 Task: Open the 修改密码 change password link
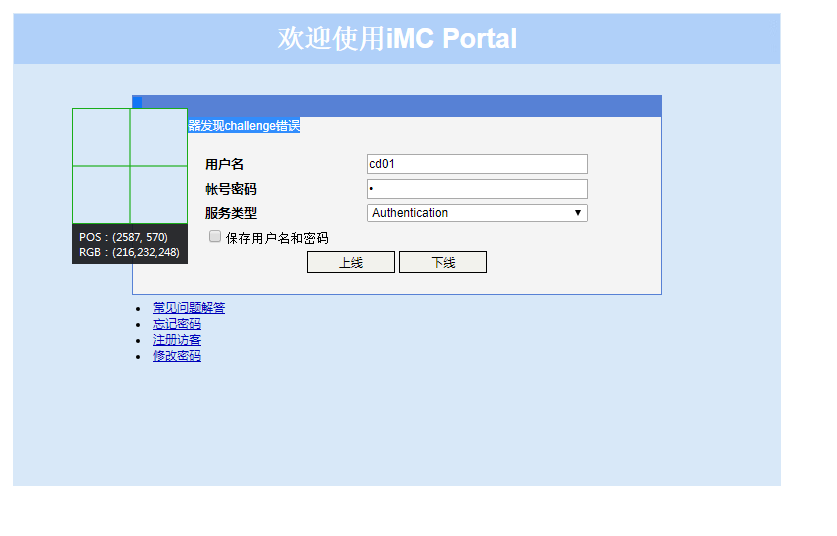(x=177, y=356)
